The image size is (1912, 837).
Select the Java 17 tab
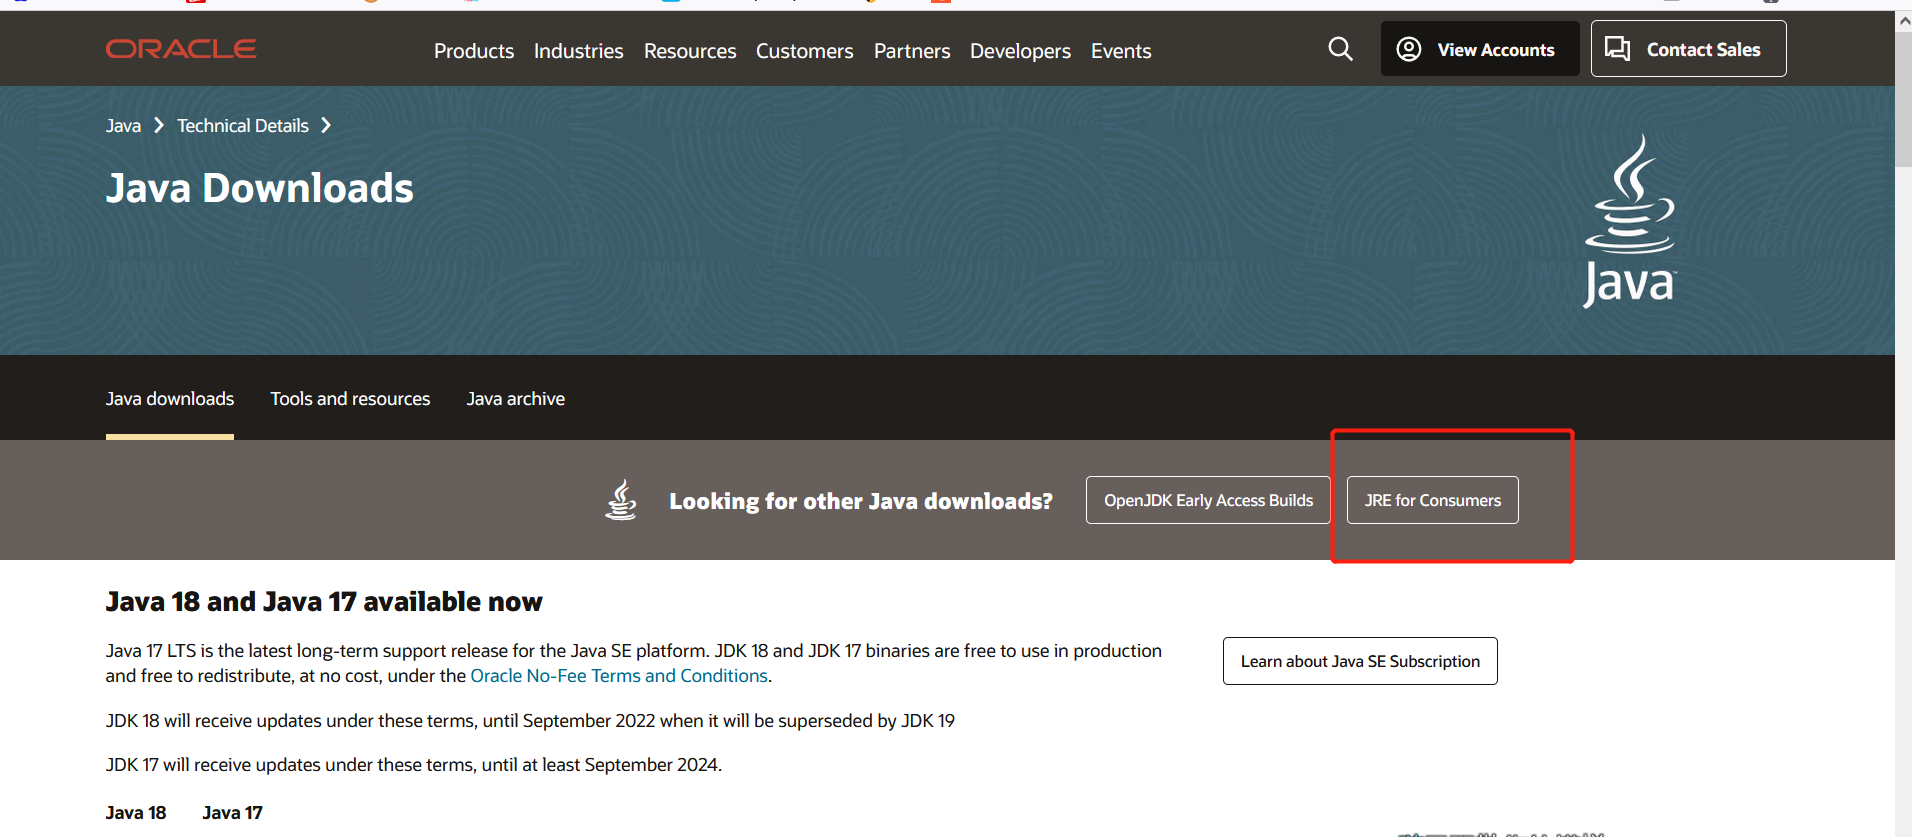232,813
